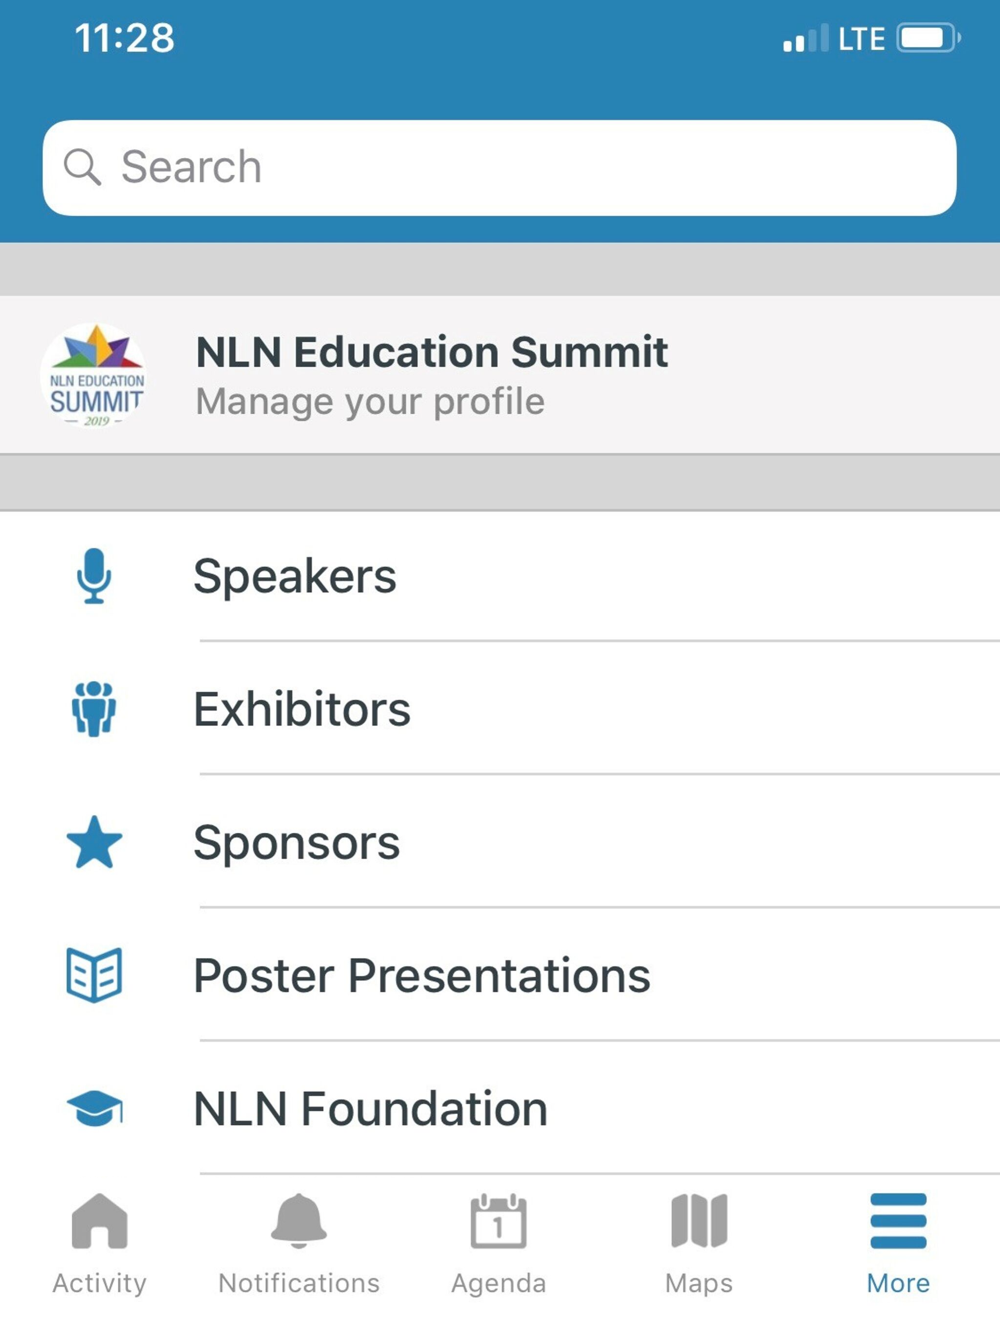This screenshot has width=1000, height=1334.
Task: Tap the Exhibitors people icon
Action: pos(94,709)
